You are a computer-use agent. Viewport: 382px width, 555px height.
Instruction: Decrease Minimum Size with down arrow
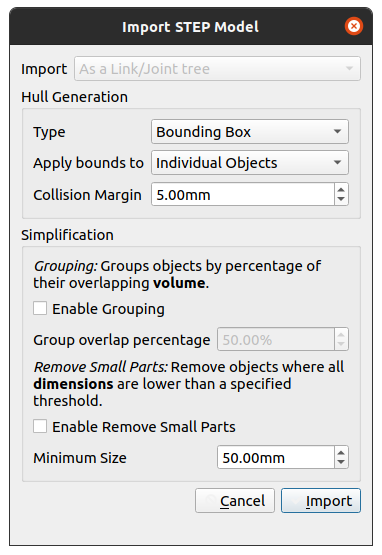tap(341, 462)
